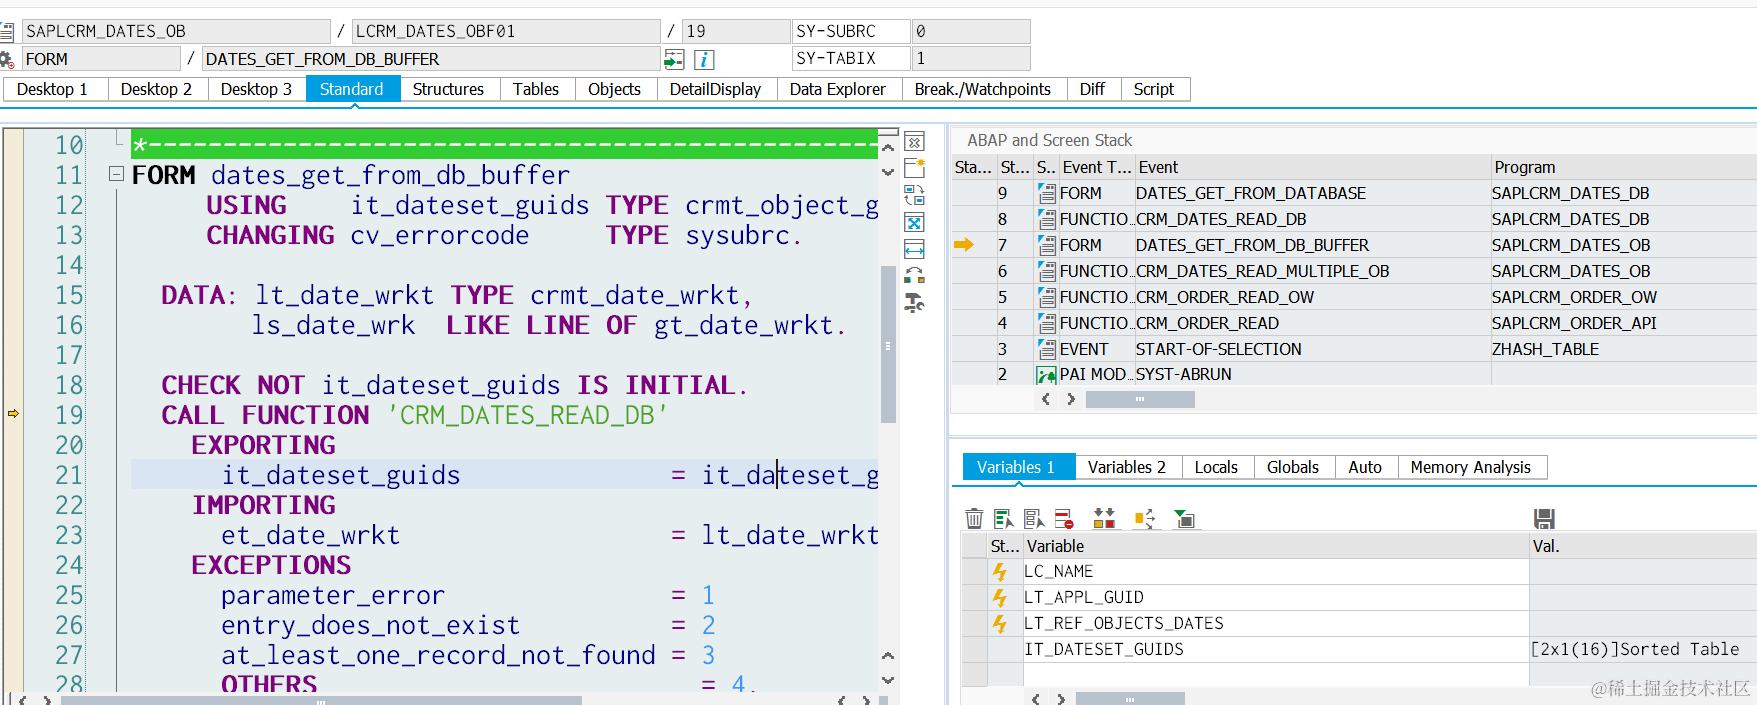
Task: Click the Delete row red-minus icon
Action: (x=1064, y=518)
